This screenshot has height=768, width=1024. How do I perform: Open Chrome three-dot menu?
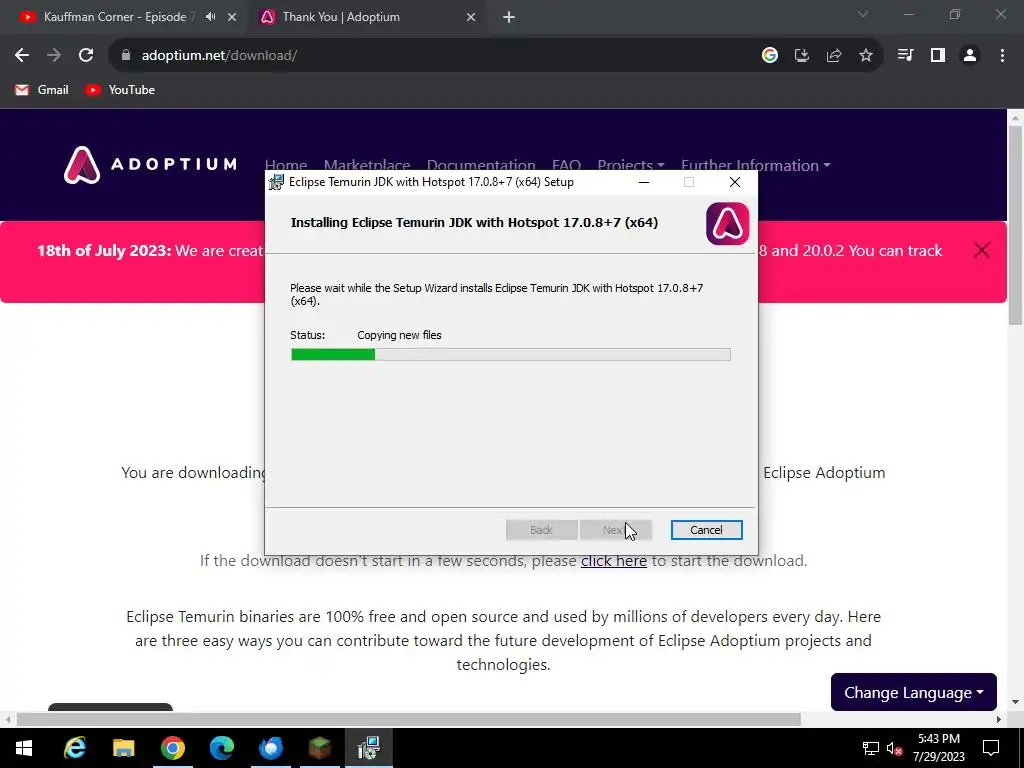1002,56
